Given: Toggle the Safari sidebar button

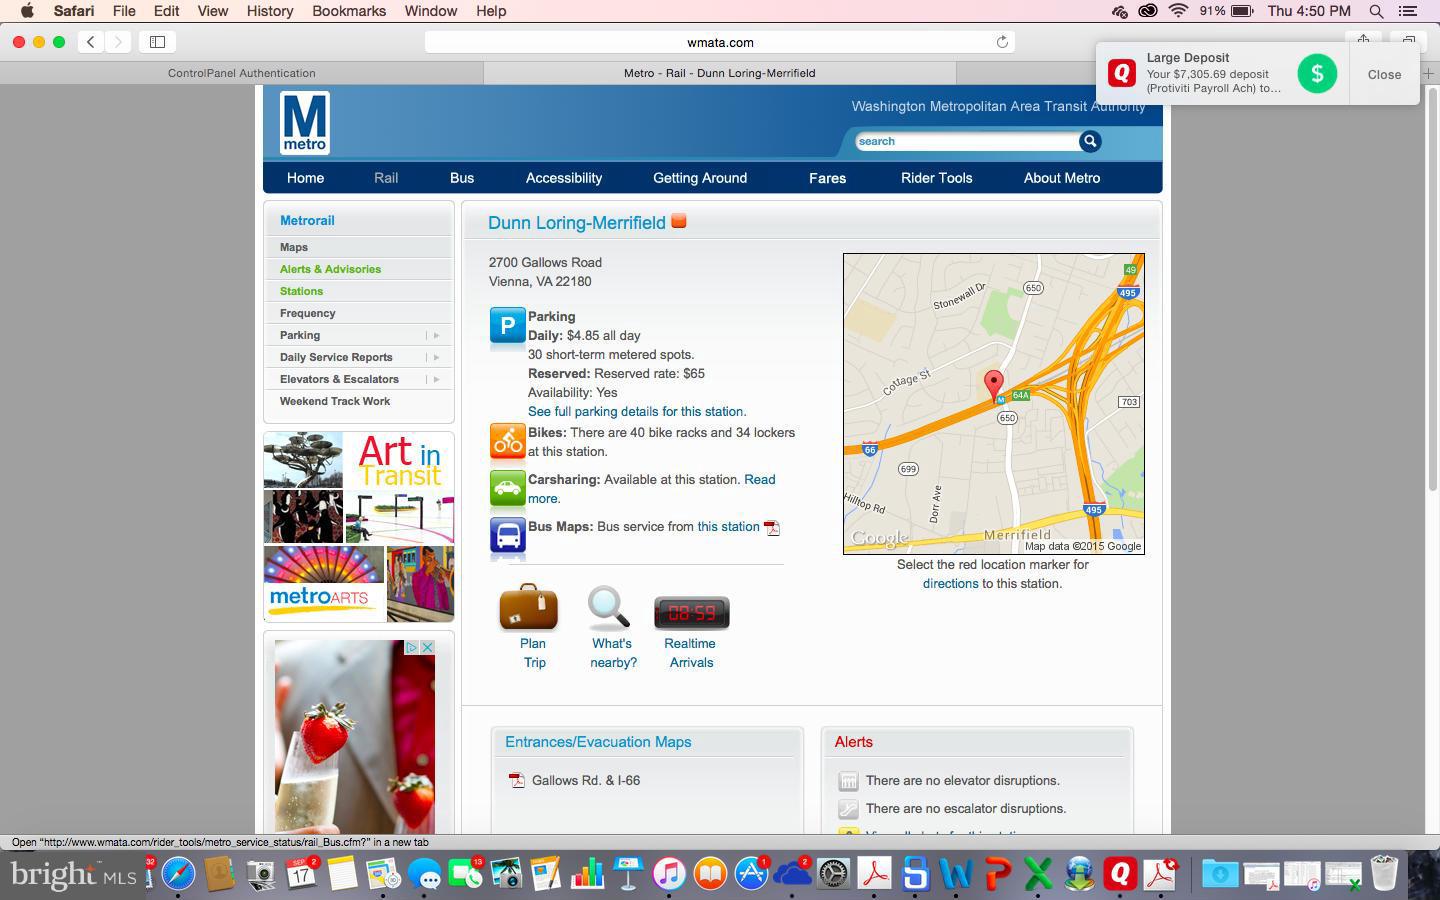Looking at the screenshot, I should 157,42.
